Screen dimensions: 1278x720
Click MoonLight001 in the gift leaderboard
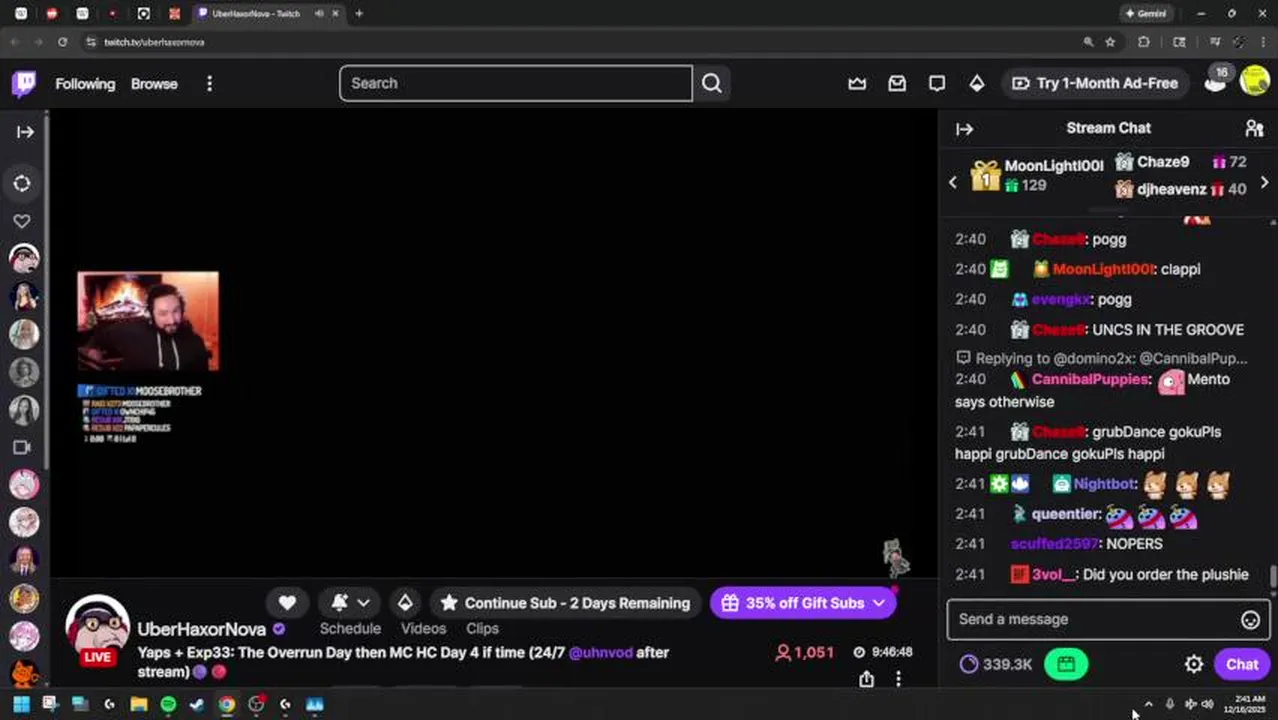[x=1053, y=165]
